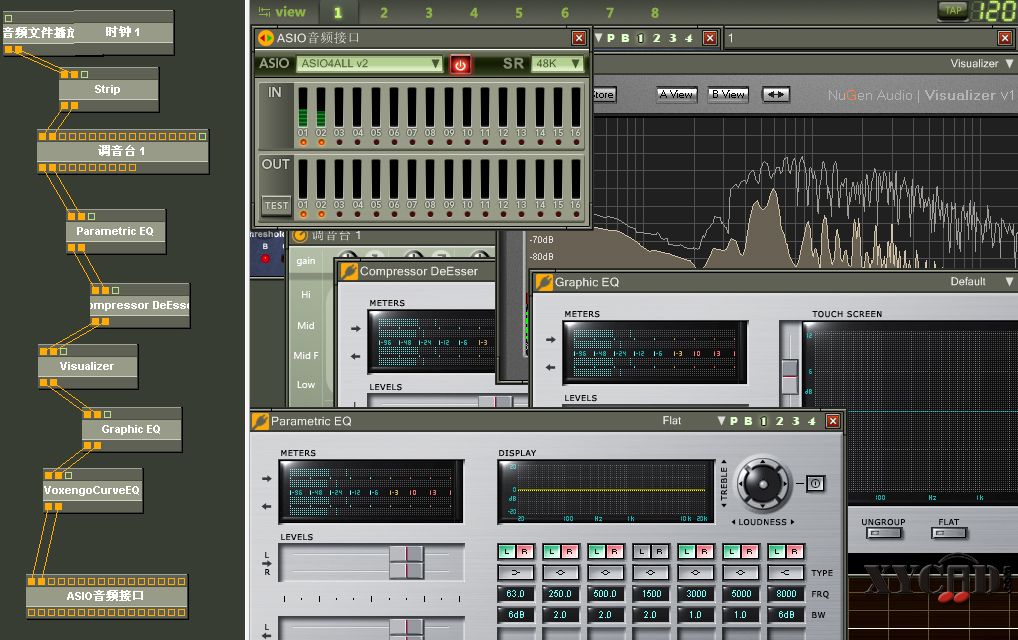This screenshot has height=640, width=1018.
Task: Click the FLAT switch in Graphic EQ
Action: tap(949, 534)
